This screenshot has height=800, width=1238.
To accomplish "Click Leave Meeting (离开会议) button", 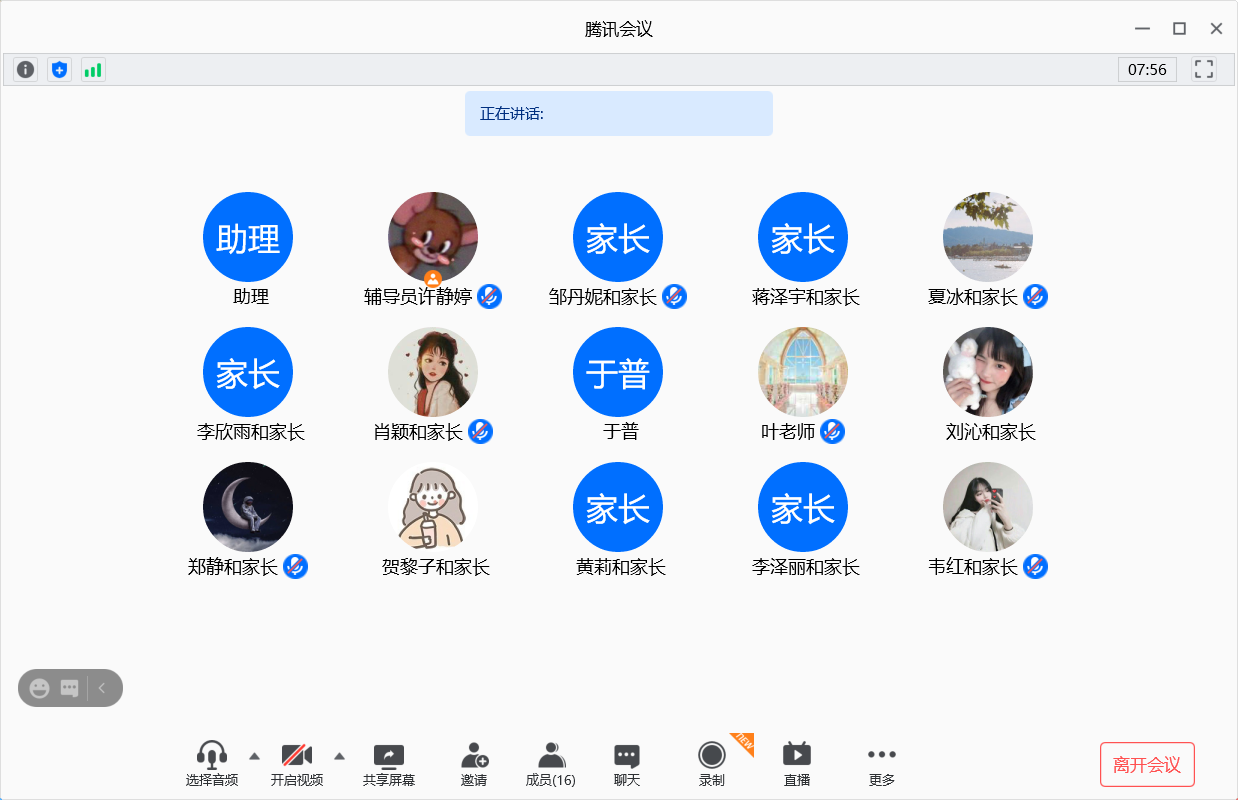I will click(x=1147, y=765).
